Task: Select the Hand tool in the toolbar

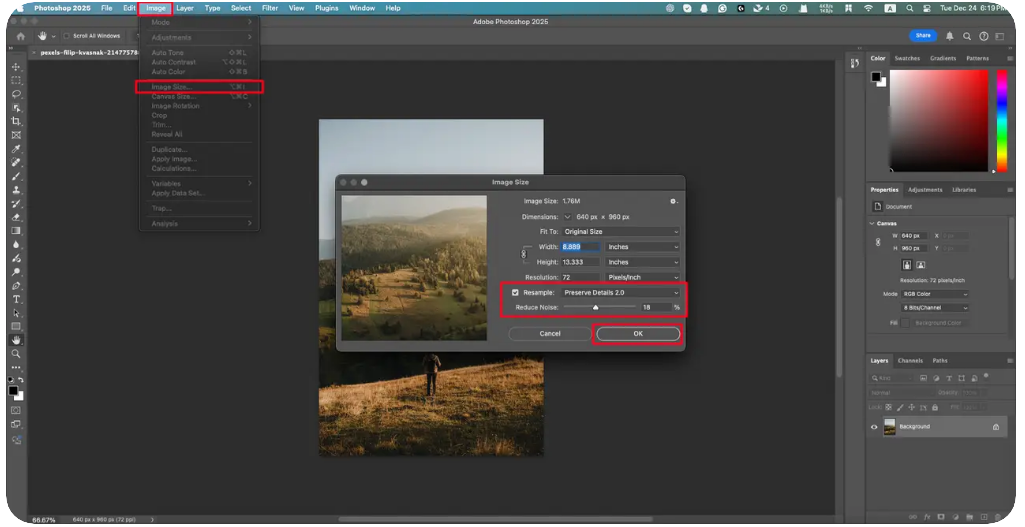Action: tap(16, 340)
